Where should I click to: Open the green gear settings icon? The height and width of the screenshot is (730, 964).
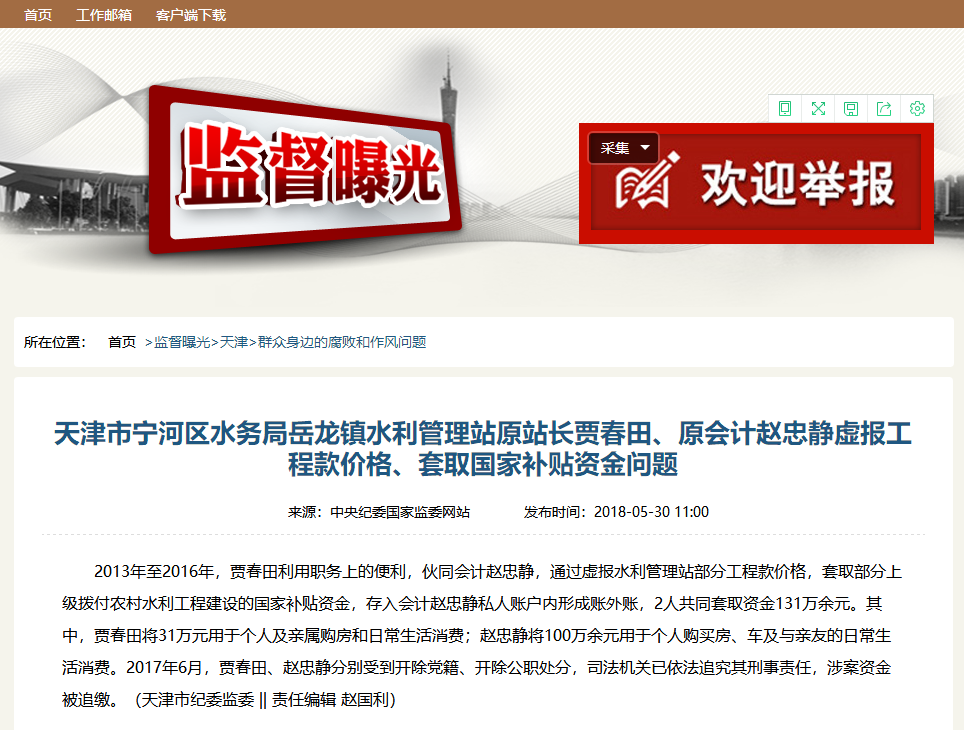tap(917, 109)
